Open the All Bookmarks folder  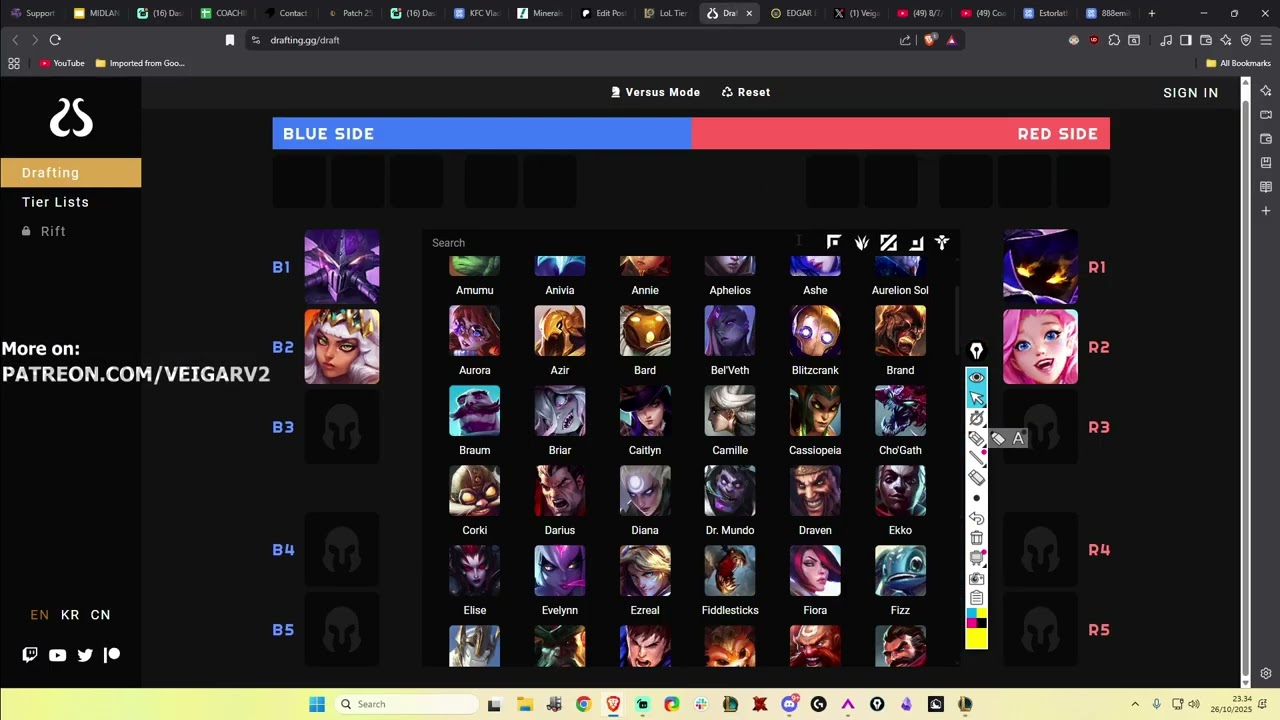pos(1238,63)
